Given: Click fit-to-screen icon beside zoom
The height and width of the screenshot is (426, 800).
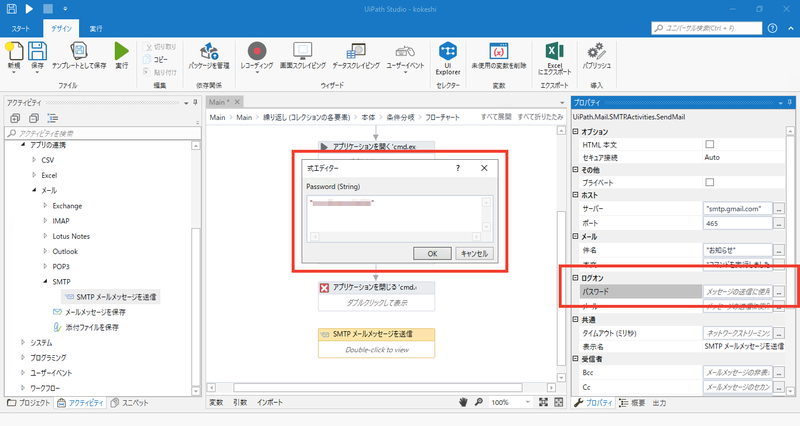Looking at the screenshot, I should pyautogui.click(x=543, y=402).
